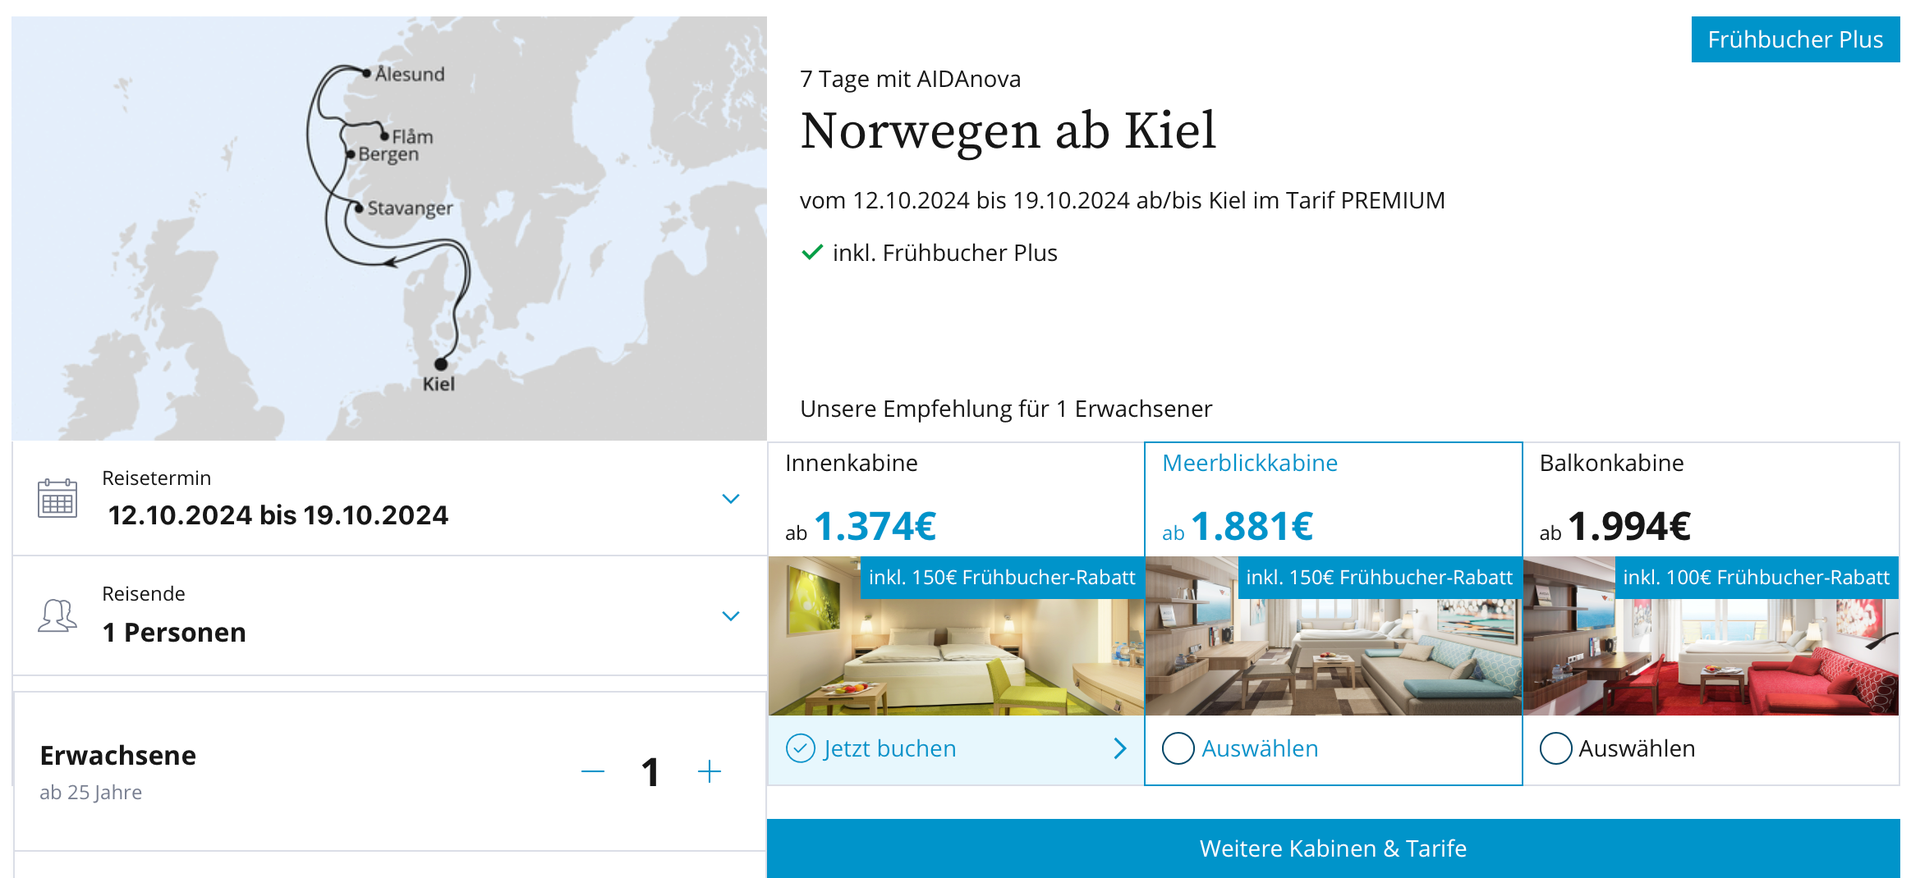The image size is (1920, 878).
Task: Open the Balkonkabine cabin option
Action: tap(1611, 463)
